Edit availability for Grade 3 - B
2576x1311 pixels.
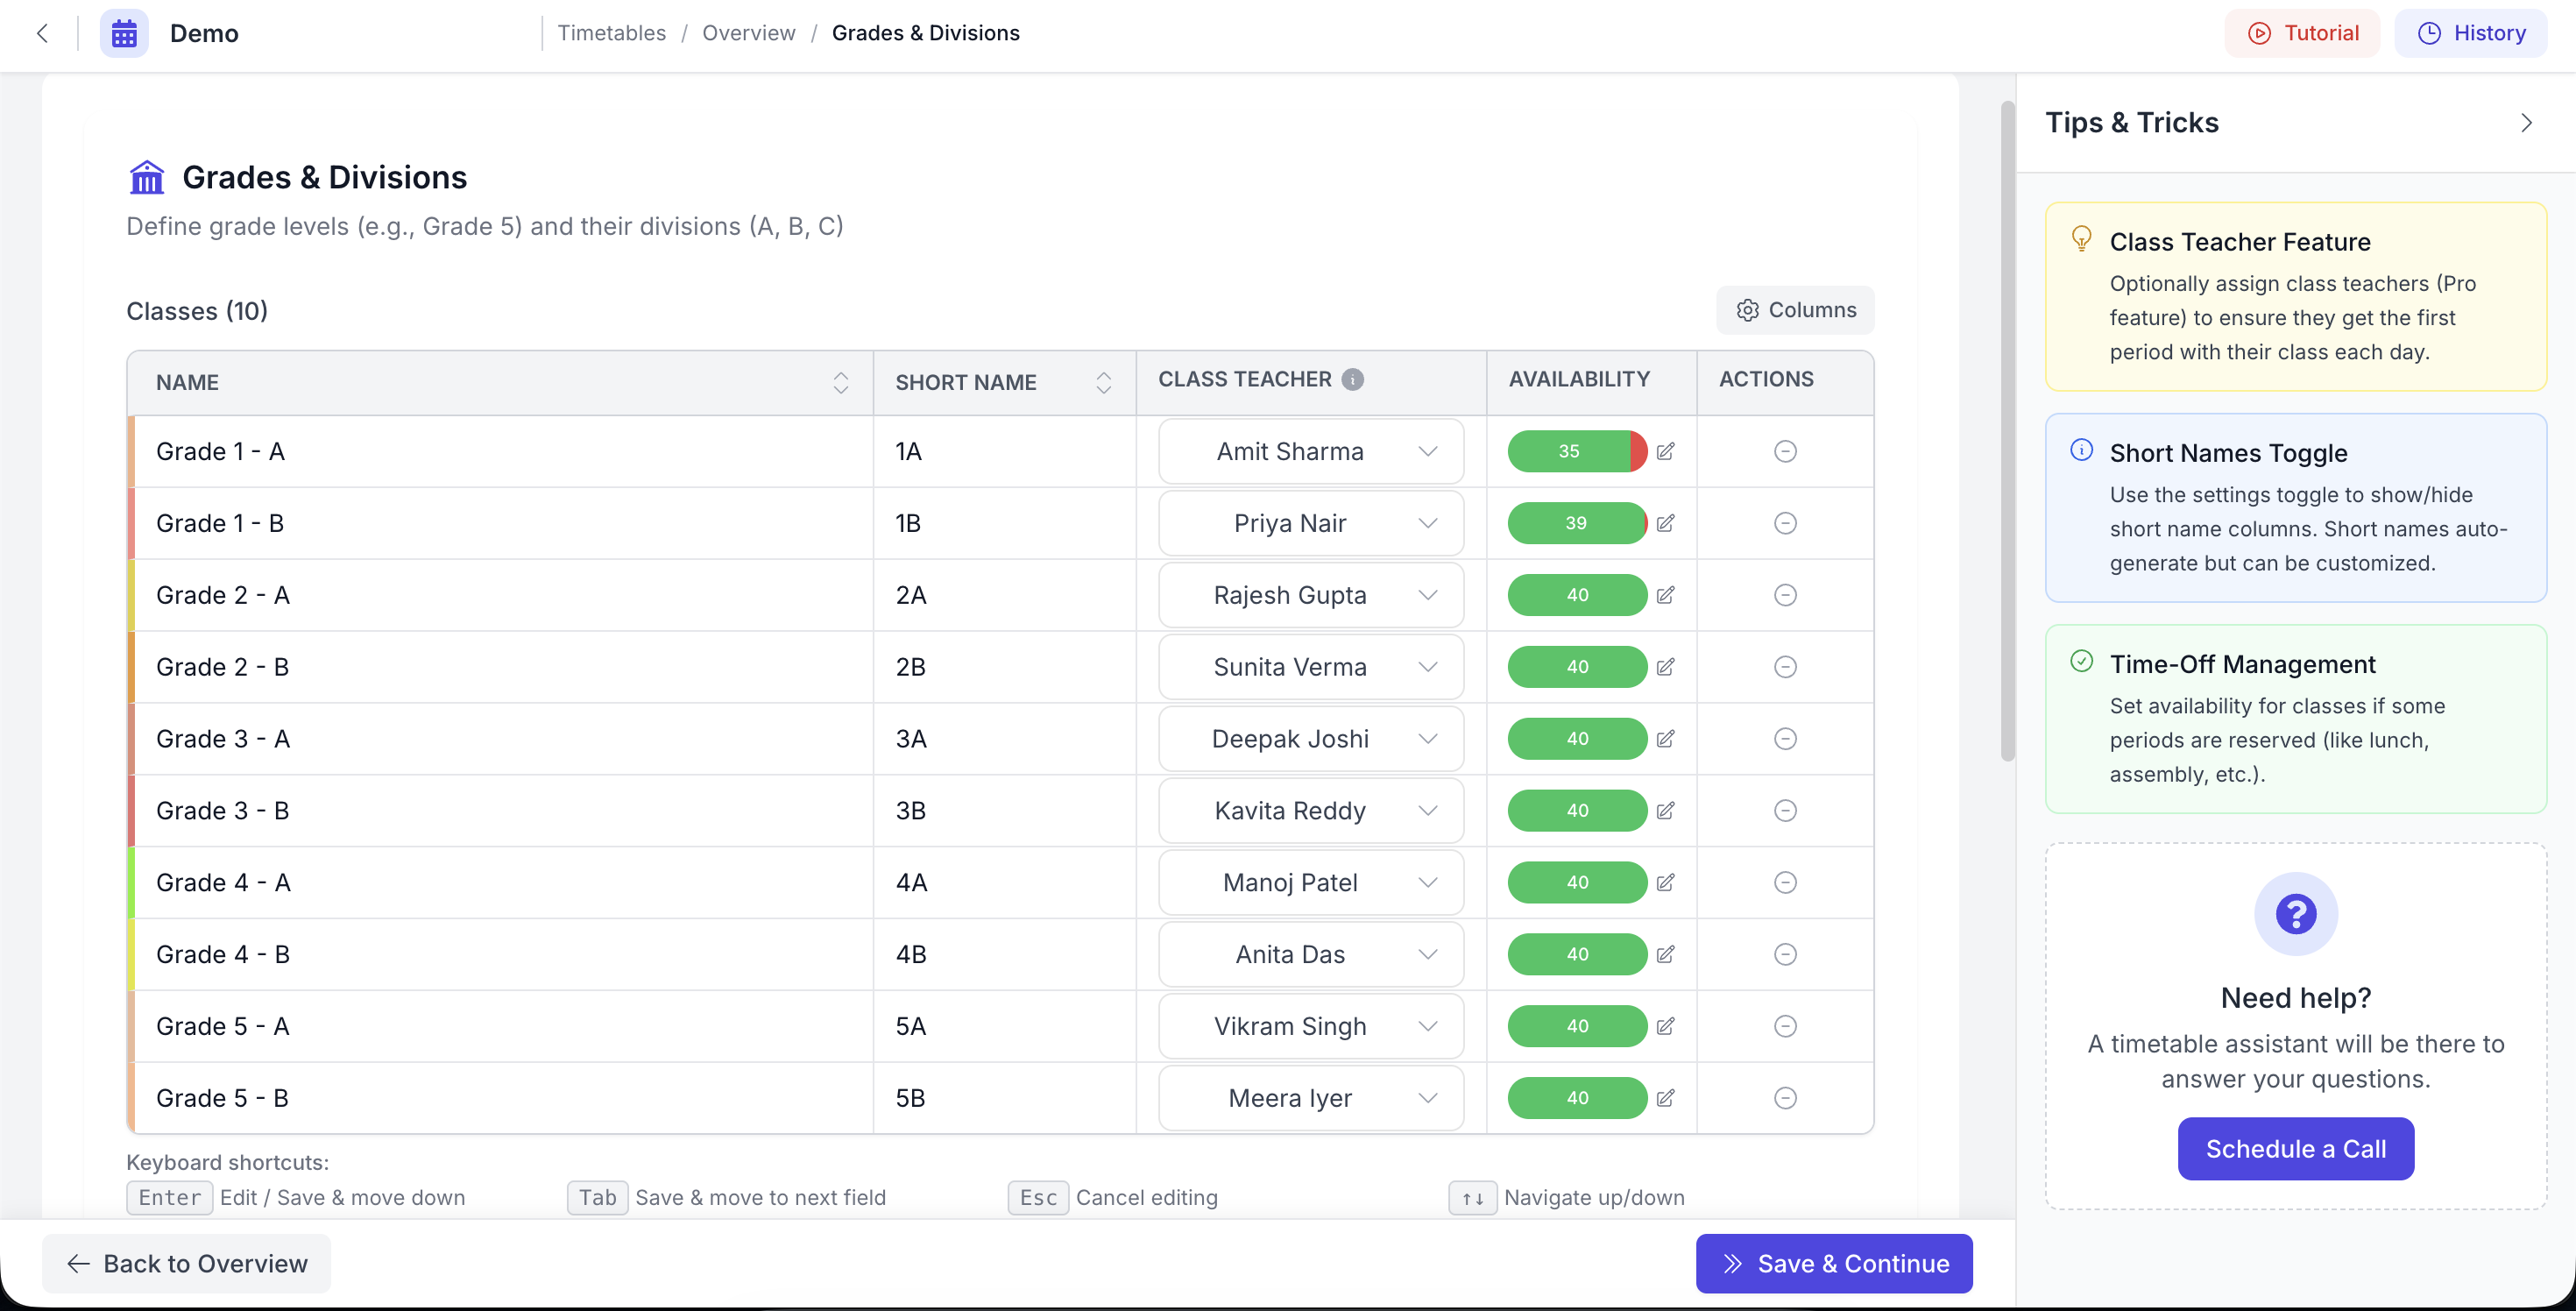pos(1665,810)
